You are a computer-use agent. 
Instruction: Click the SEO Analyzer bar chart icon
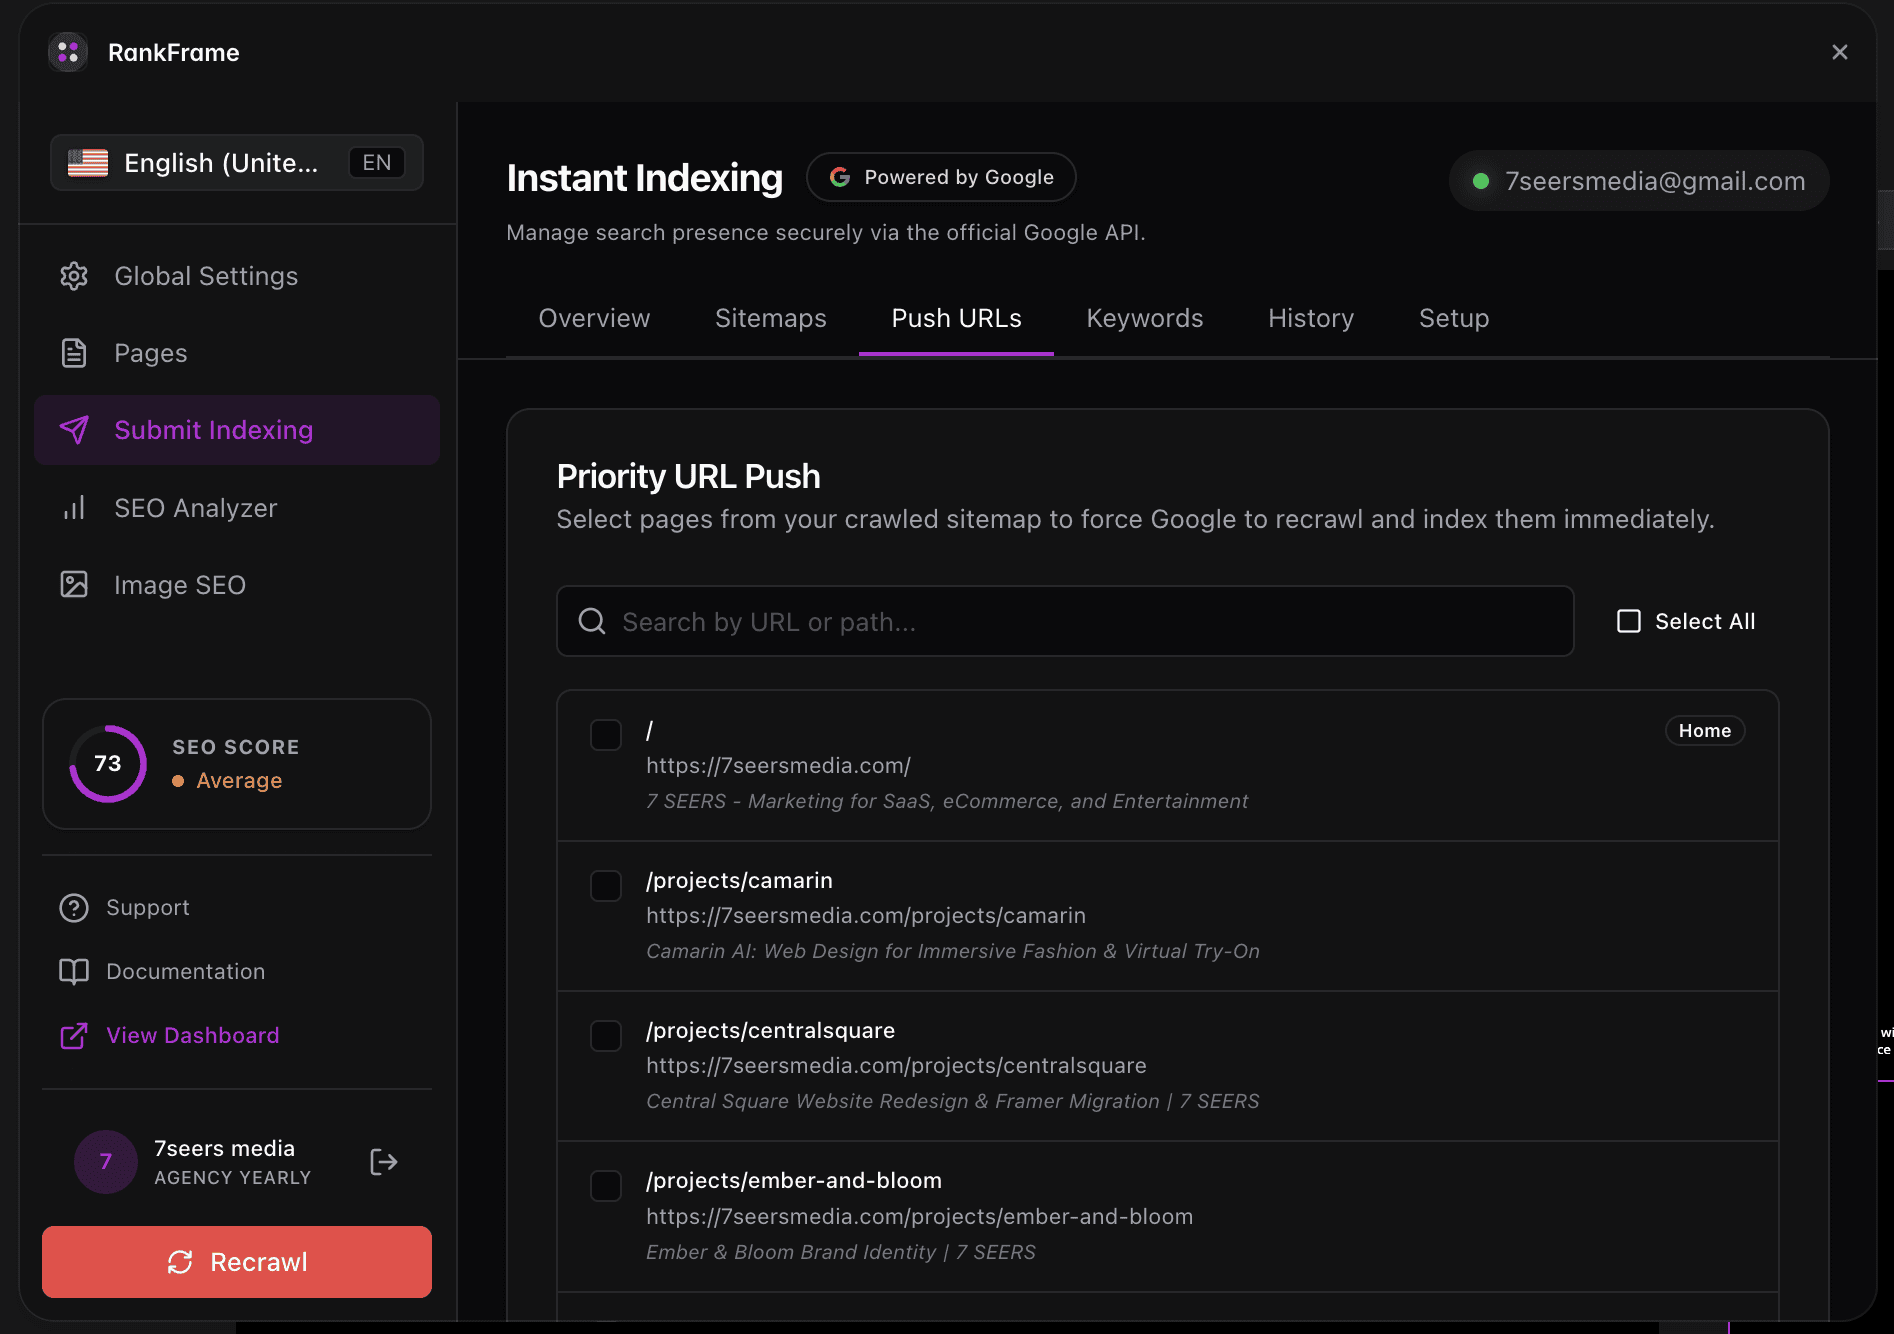tap(74, 508)
